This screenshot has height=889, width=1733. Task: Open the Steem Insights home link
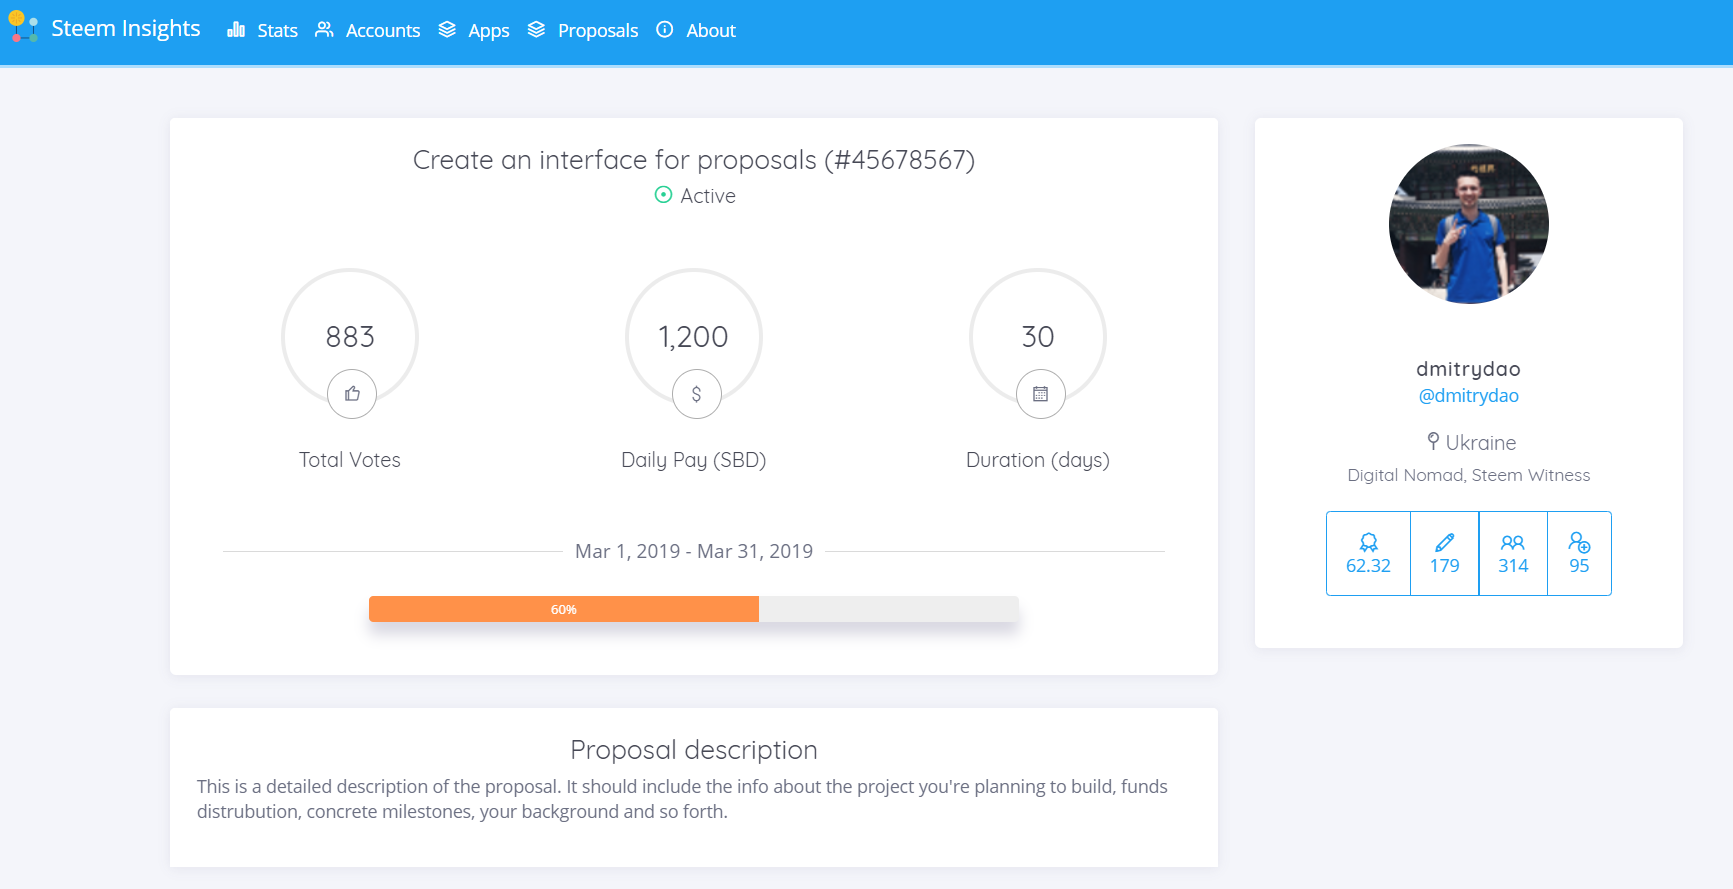coord(125,28)
